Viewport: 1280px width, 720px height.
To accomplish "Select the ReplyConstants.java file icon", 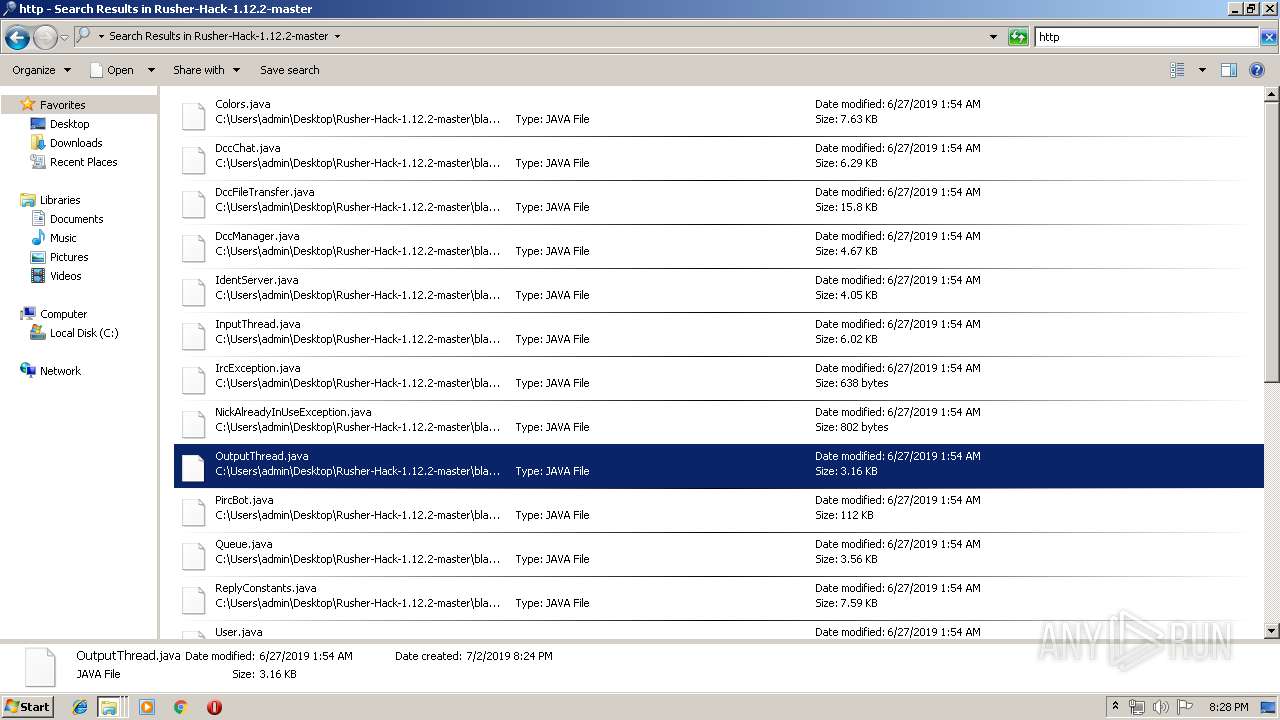I will click(193, 600).
